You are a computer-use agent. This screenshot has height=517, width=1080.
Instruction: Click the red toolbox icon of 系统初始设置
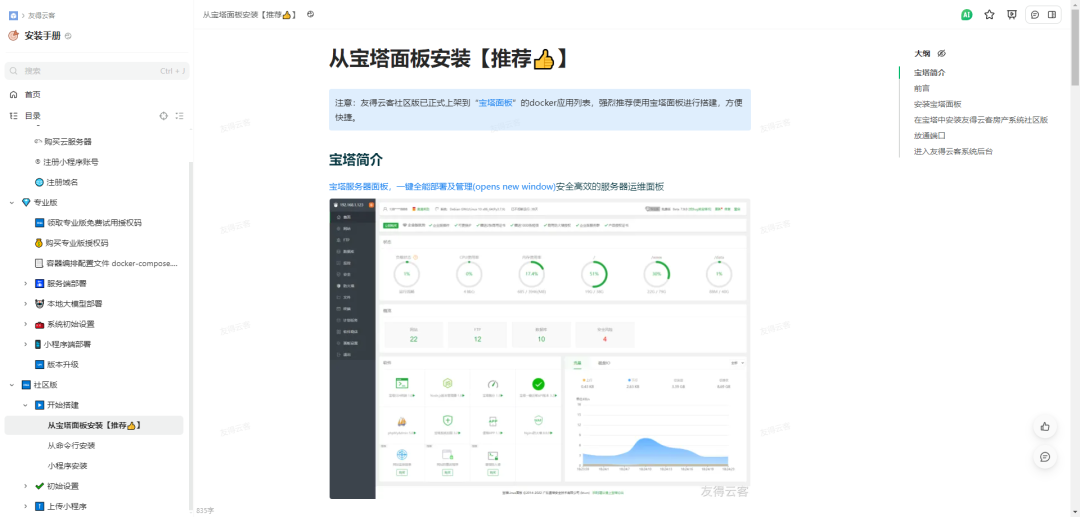pyautogui.click(x=39, y=324)
